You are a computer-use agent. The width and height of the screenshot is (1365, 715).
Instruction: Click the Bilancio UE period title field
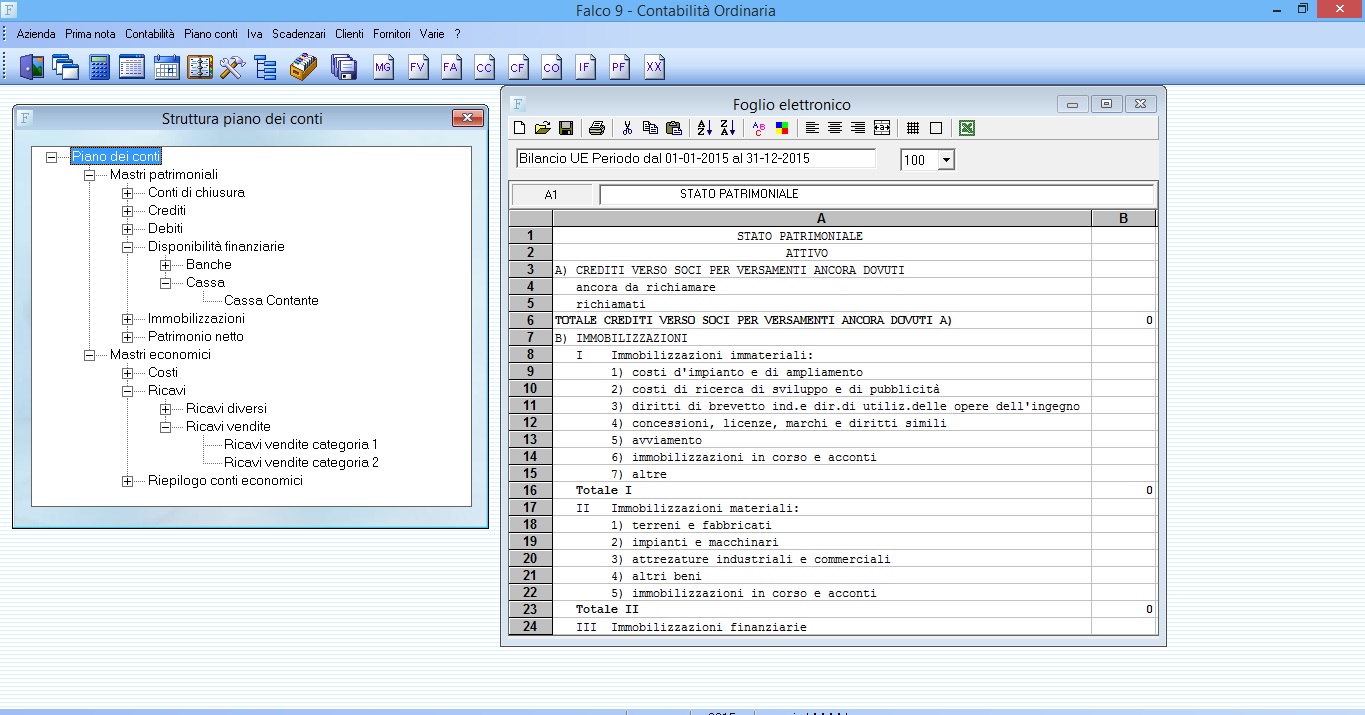click(695, 159)
